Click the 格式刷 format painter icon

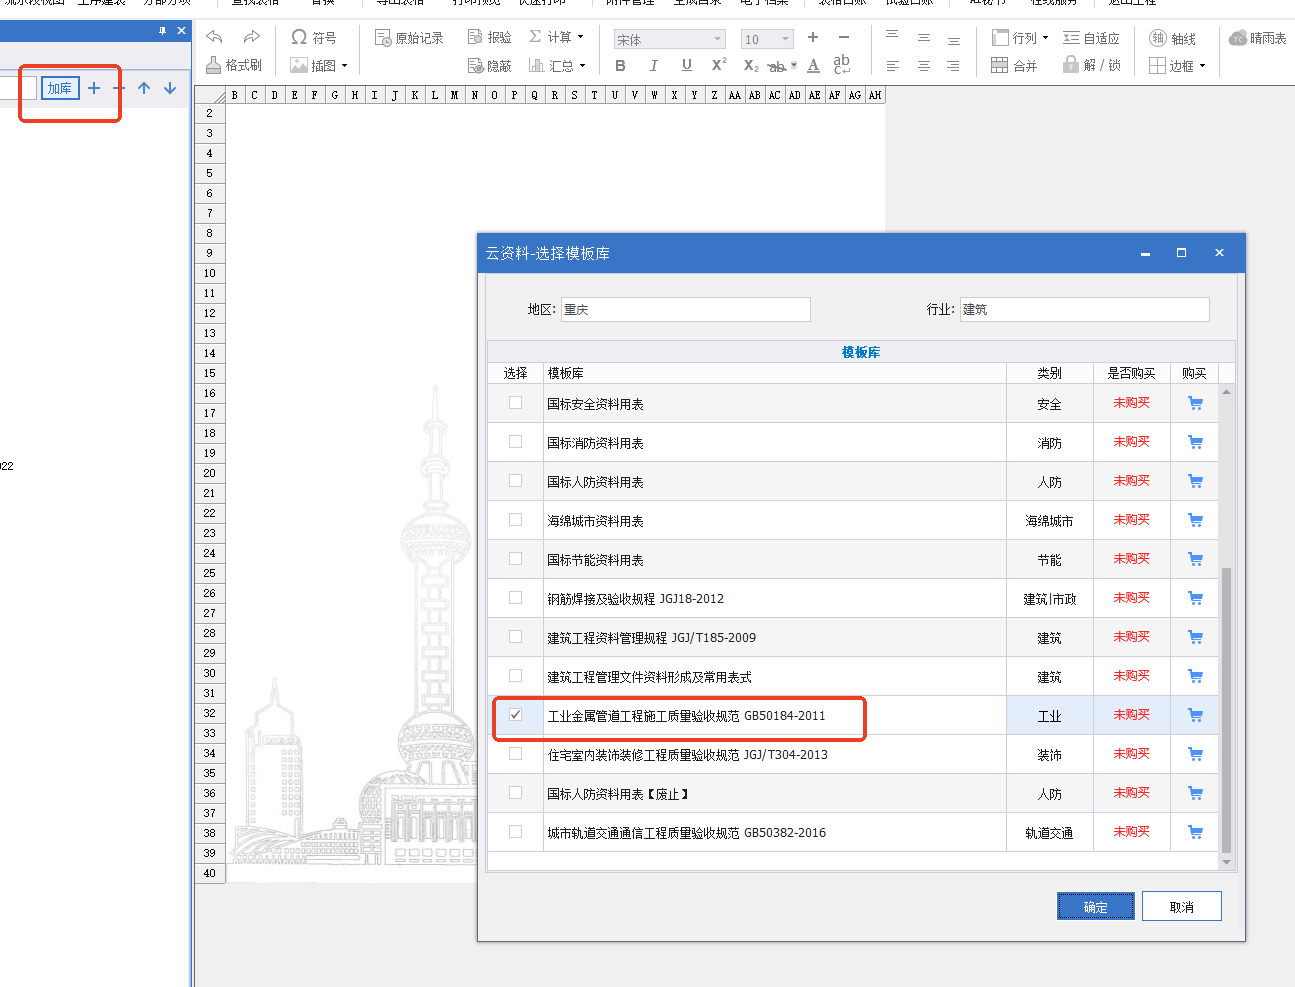[x=213, y=65]
